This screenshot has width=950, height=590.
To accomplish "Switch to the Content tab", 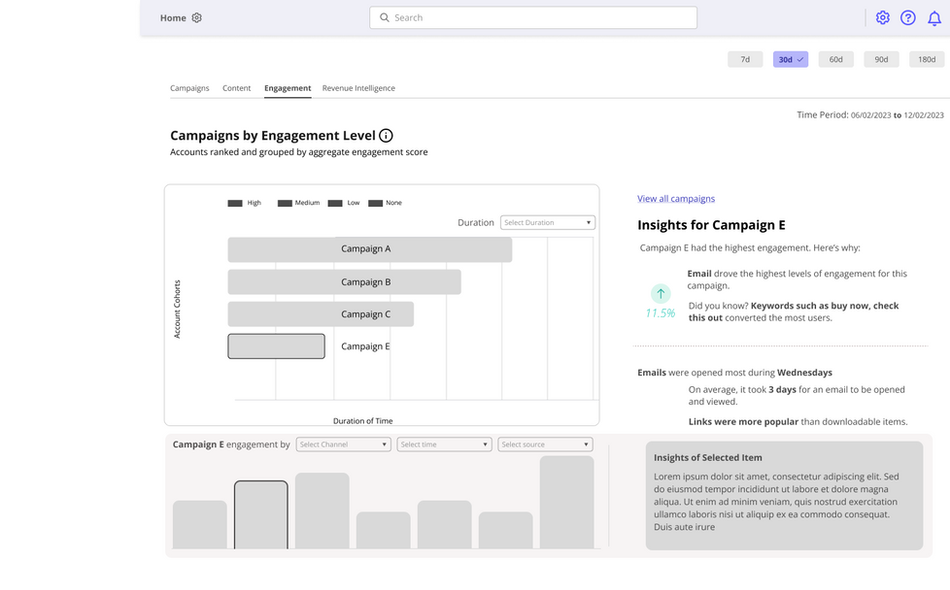I will pos(237,88).
